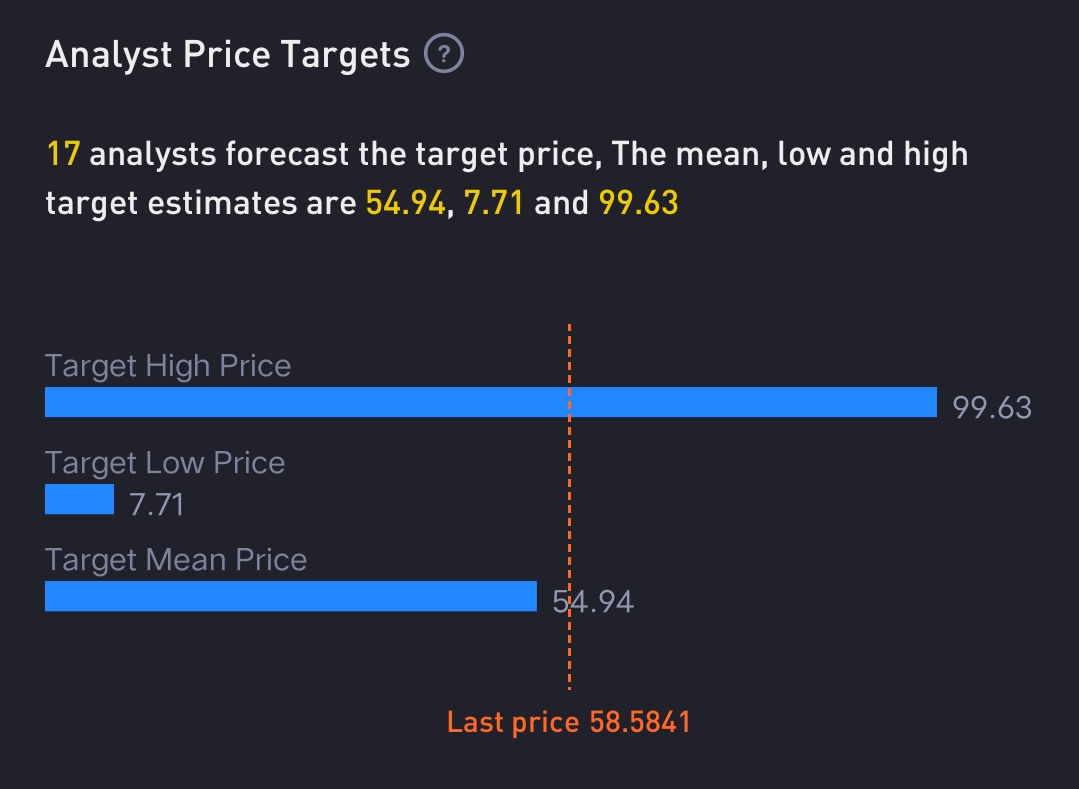This screenshot has width=1079, height=789.
Task: Click the Target Mean Price blue bar
Action: (290, 596)
